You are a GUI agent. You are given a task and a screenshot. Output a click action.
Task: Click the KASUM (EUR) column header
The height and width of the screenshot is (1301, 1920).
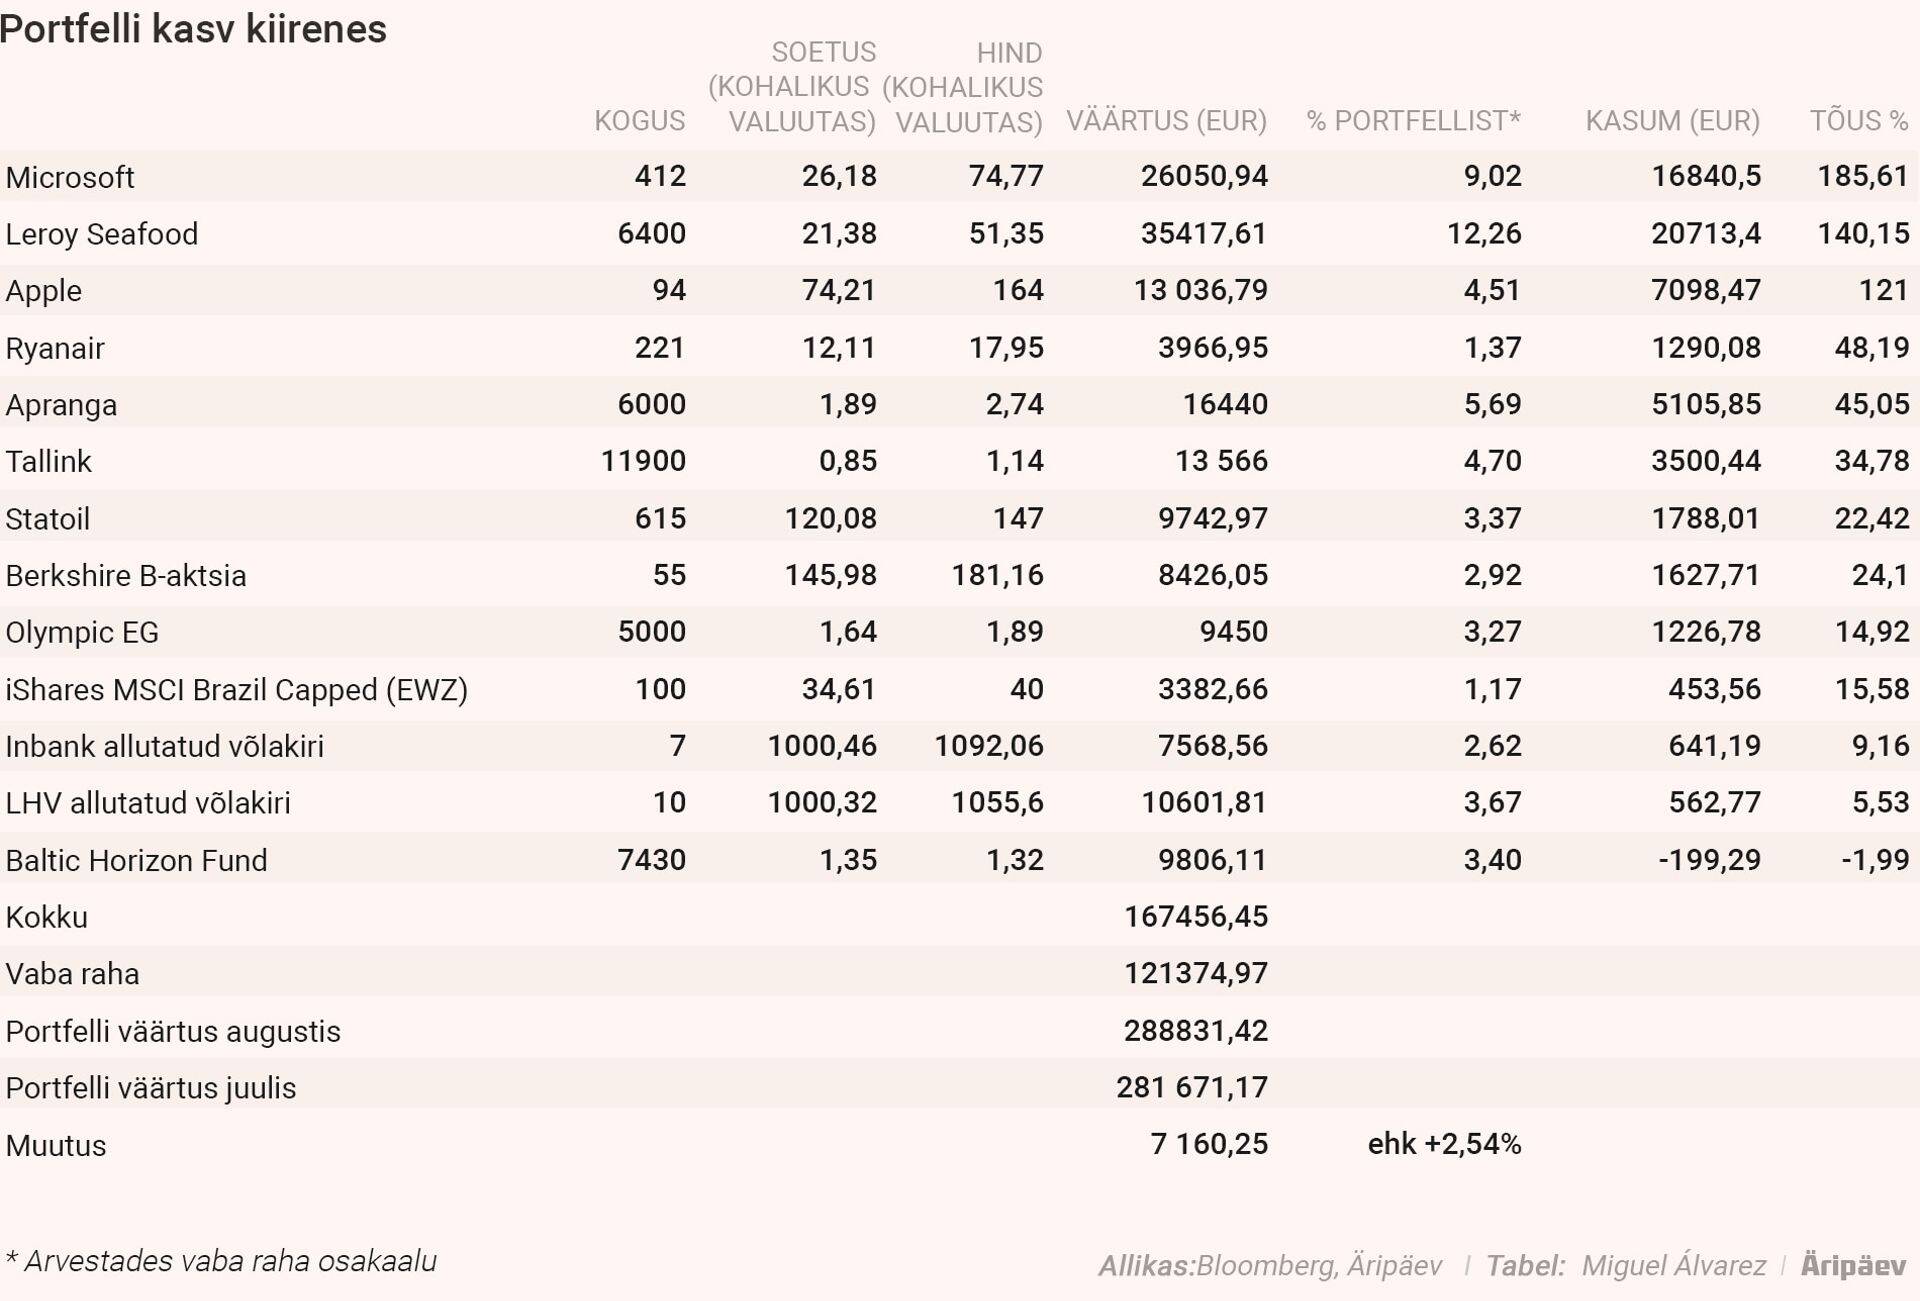[1672, 121]
